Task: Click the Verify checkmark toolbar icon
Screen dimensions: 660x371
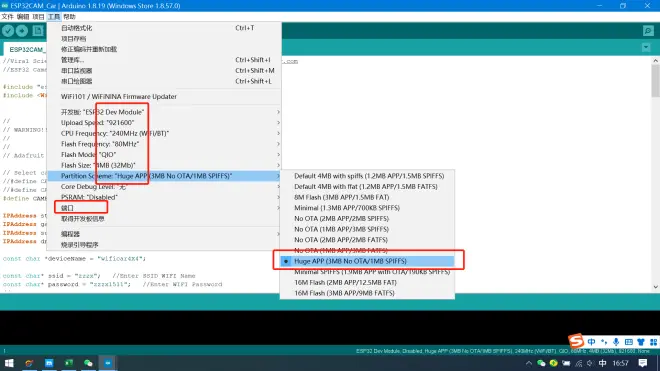Action: (8, 31)
